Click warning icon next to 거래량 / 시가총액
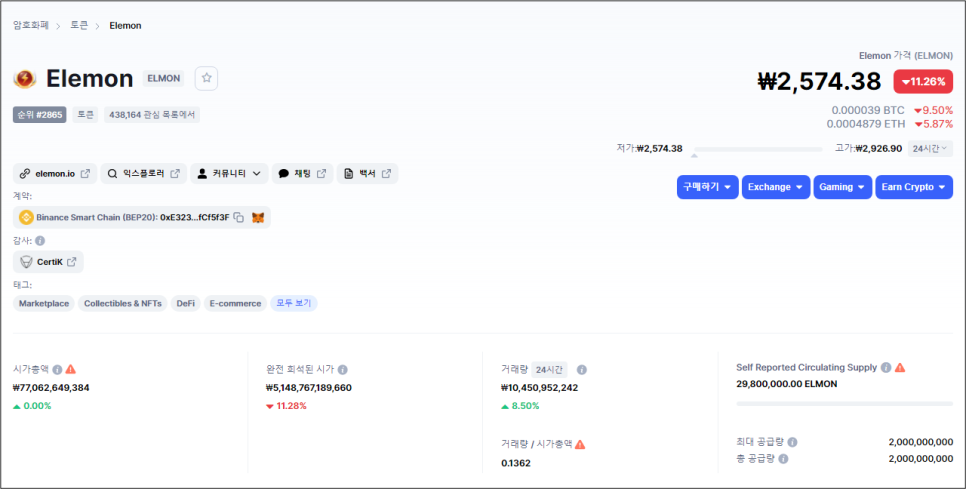966x489 pixels. pos(580,444)
